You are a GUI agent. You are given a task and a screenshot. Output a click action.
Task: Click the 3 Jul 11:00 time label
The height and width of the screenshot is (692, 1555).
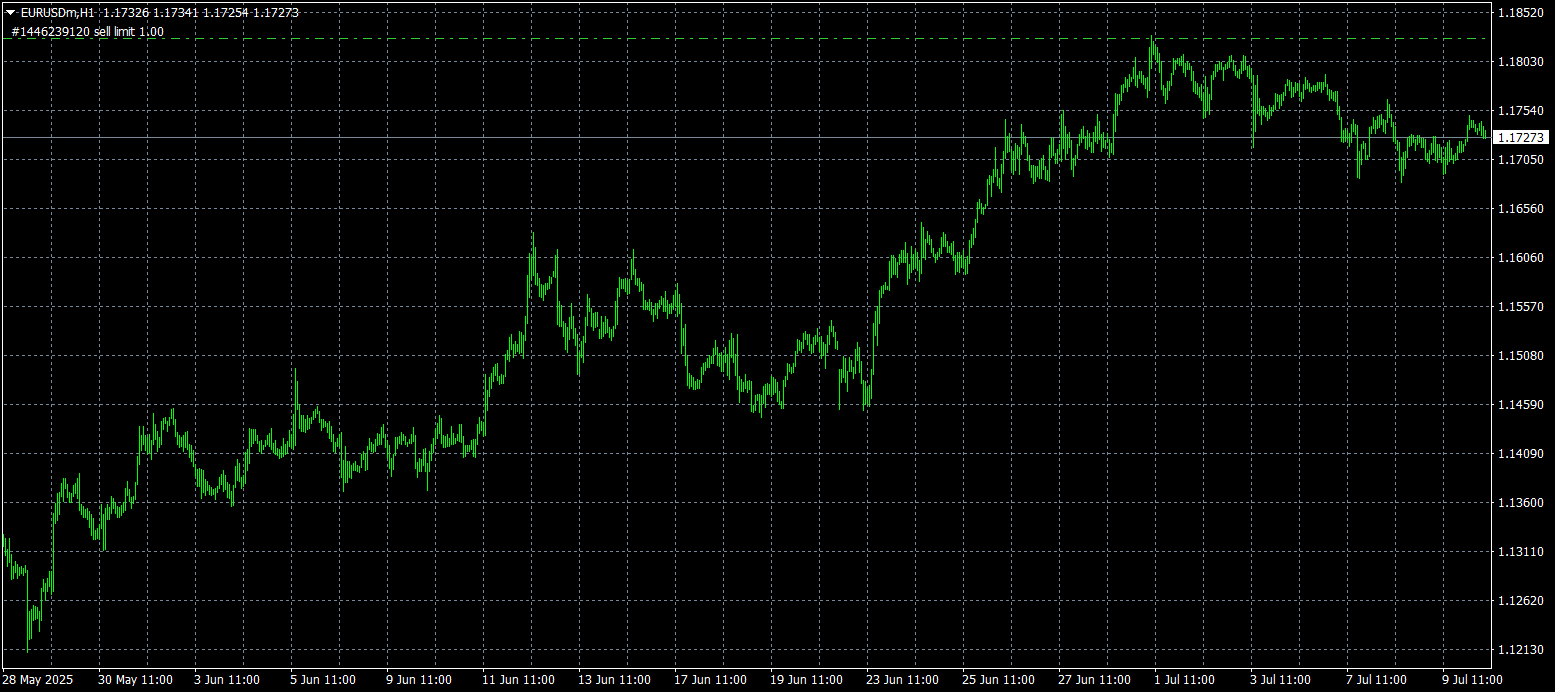[x=1283, y=680]
